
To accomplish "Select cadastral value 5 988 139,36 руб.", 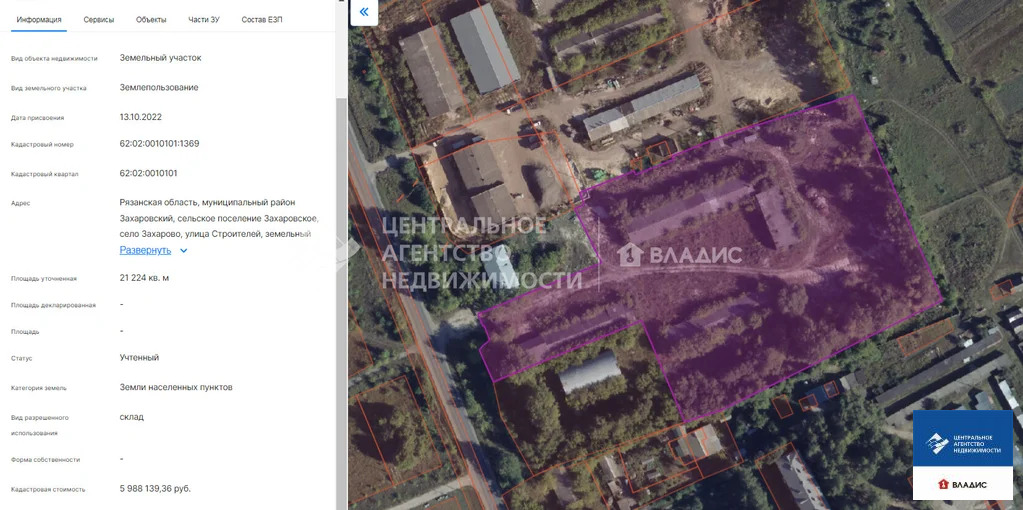I will pyautogui.click(x=155, y=488).
